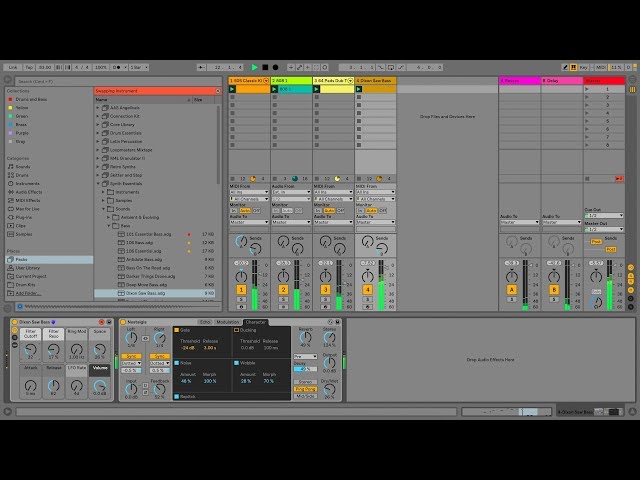Viewport: 640px width, 480px height.
Task: Select the 4 Dixon Saw Bass track header
Action: pyautogui.click(x=375, y=81)
